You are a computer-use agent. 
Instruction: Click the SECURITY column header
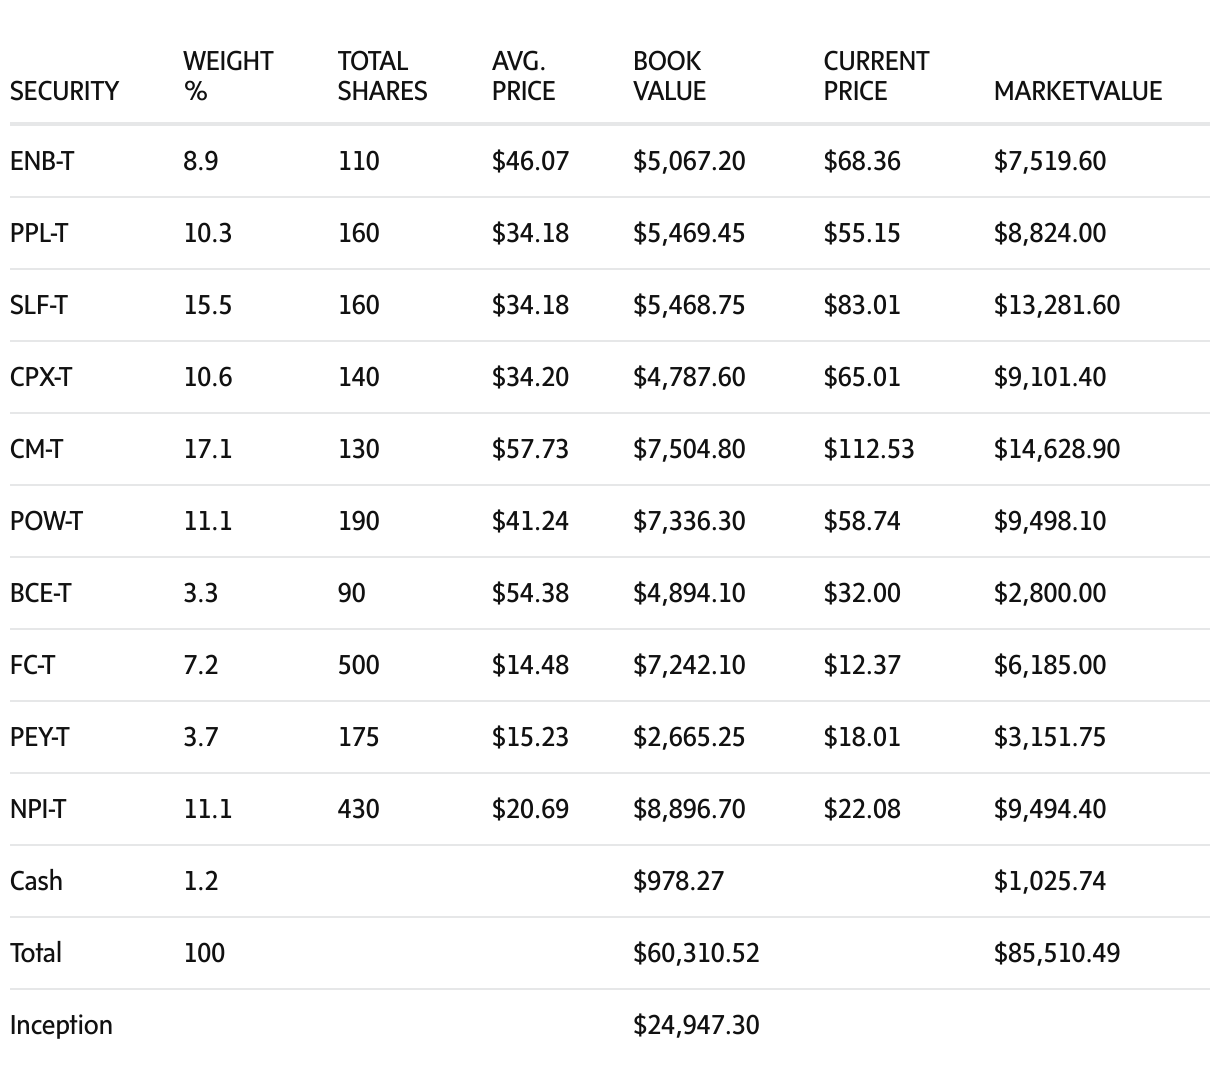64,91
